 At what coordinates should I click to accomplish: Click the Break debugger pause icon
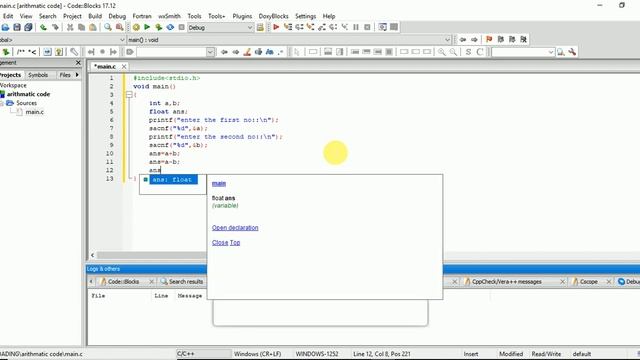pyautogui.click(x=356, y=27)
